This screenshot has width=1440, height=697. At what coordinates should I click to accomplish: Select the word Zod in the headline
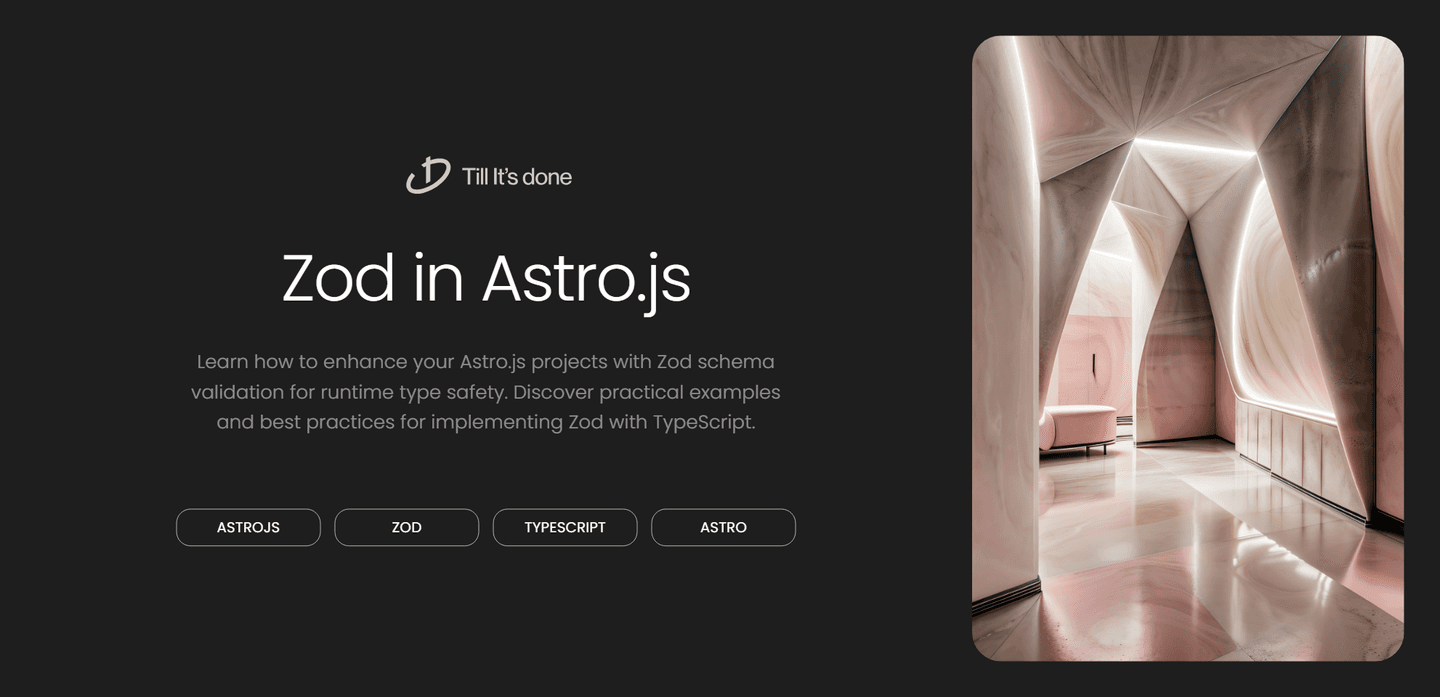coord(338,279)
